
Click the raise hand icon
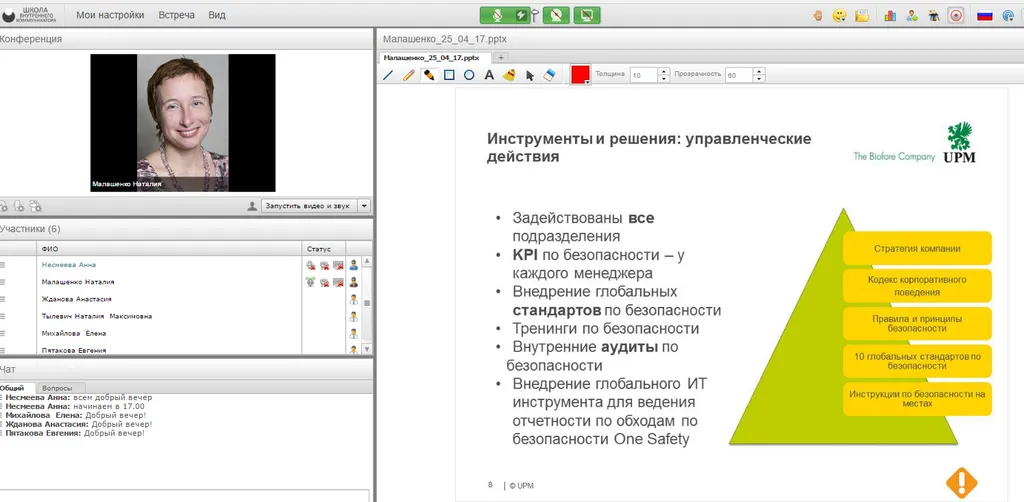coord(817,15)
